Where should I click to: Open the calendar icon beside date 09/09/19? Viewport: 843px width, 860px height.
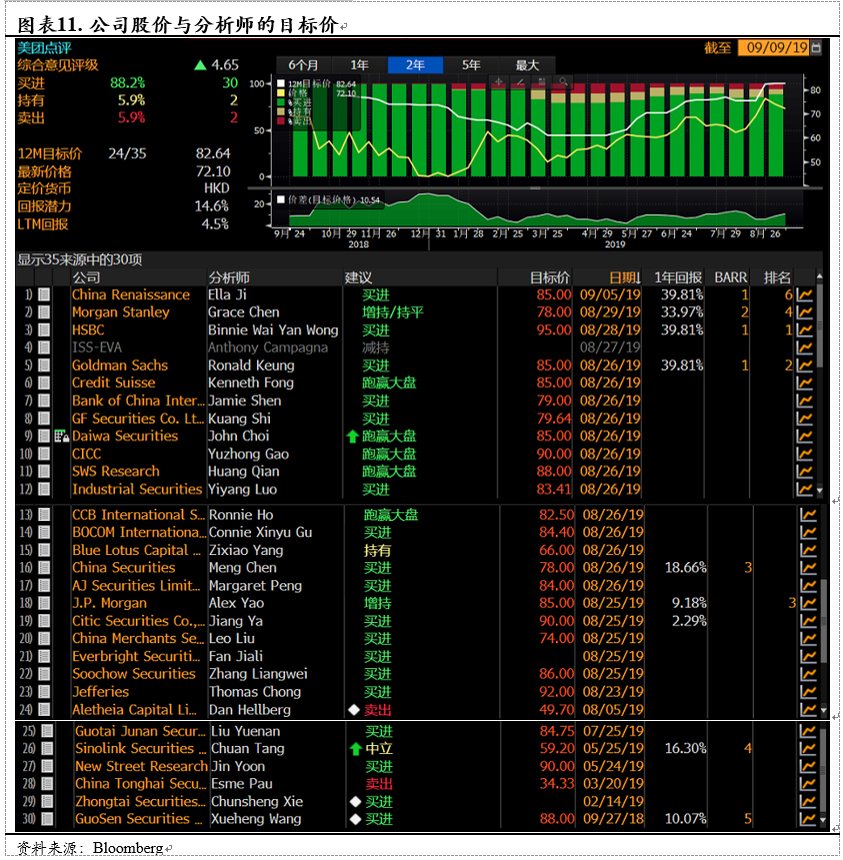click(x=816, y=48)
